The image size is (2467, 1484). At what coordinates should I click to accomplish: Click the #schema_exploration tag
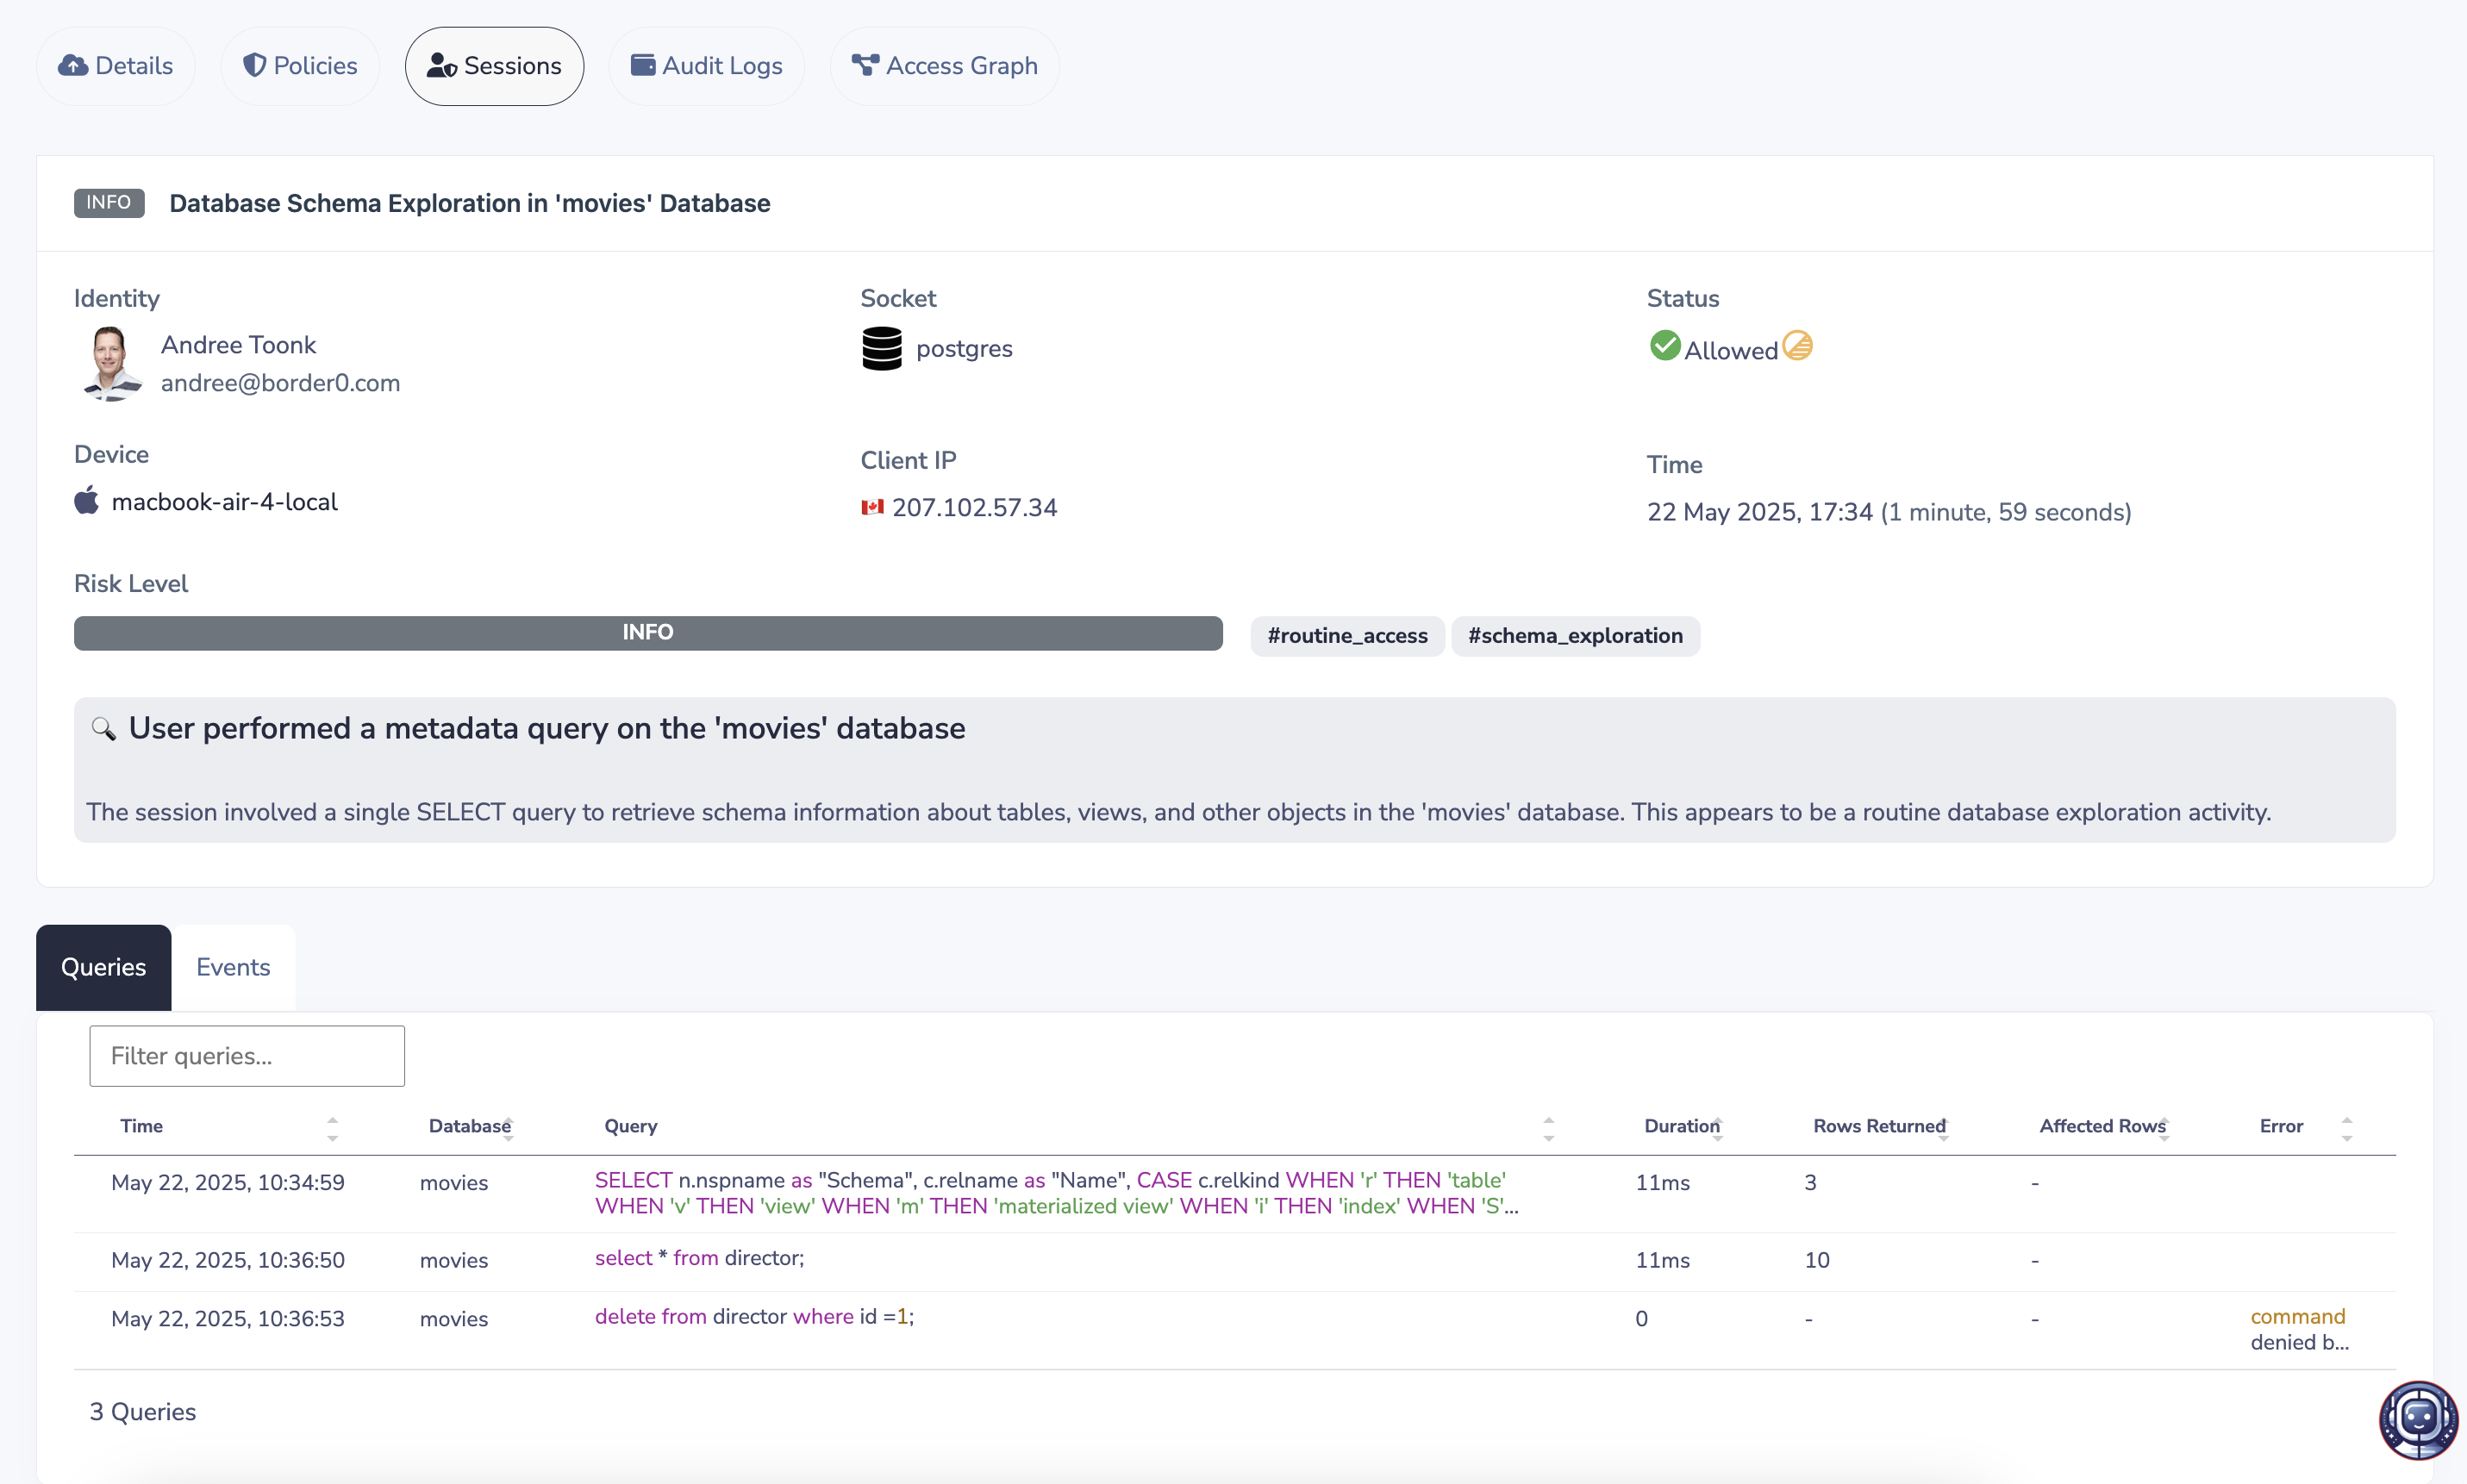[1575, 636]
